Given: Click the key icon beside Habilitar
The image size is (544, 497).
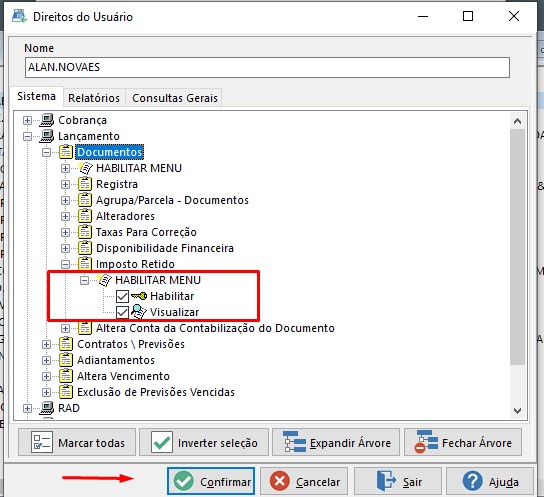Looking at the screenshot, I should [x=139, y=296].
